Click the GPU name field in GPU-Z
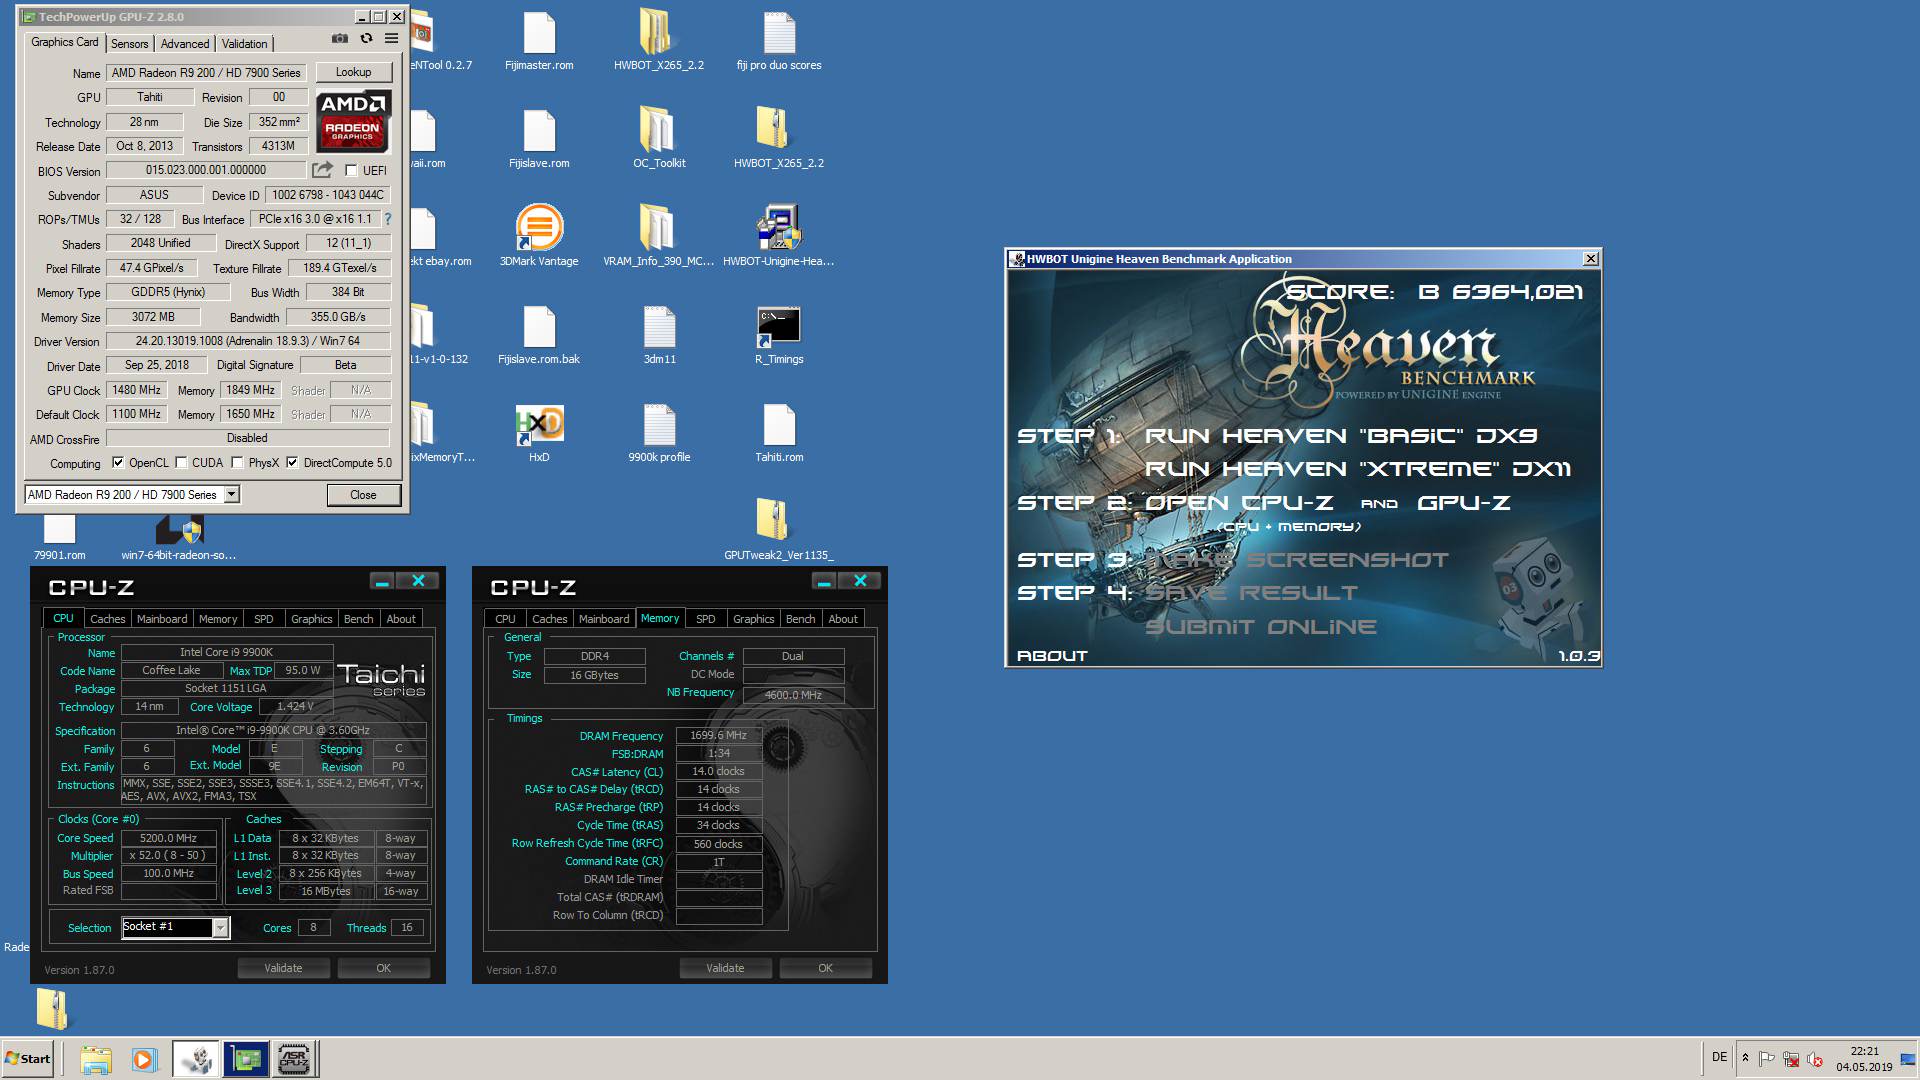The height and width of the screenshot is (1080, 1920). 206,73
